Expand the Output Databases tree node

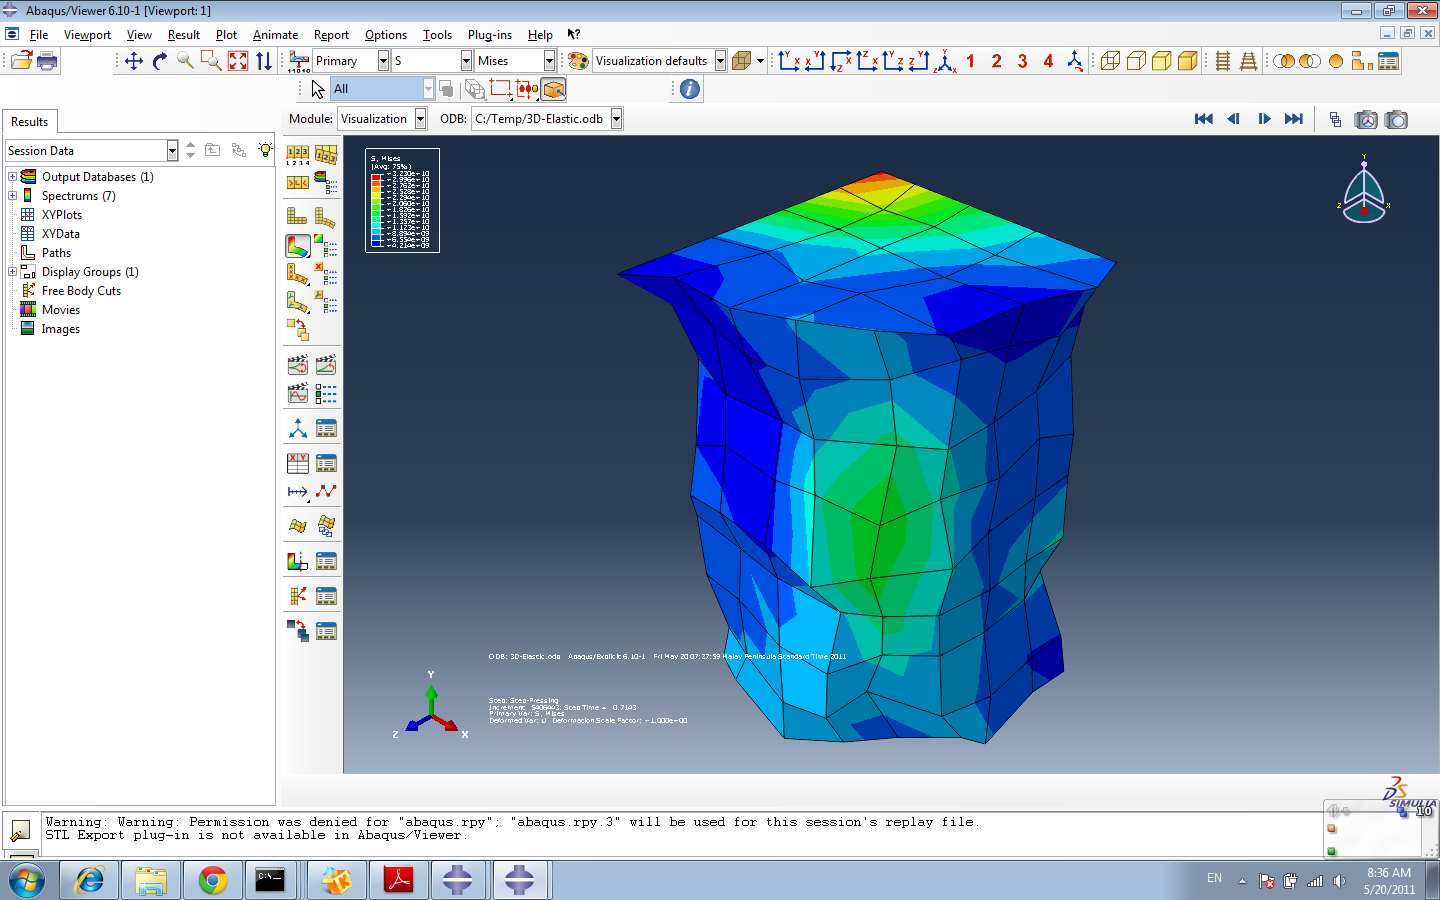(12, 177)
